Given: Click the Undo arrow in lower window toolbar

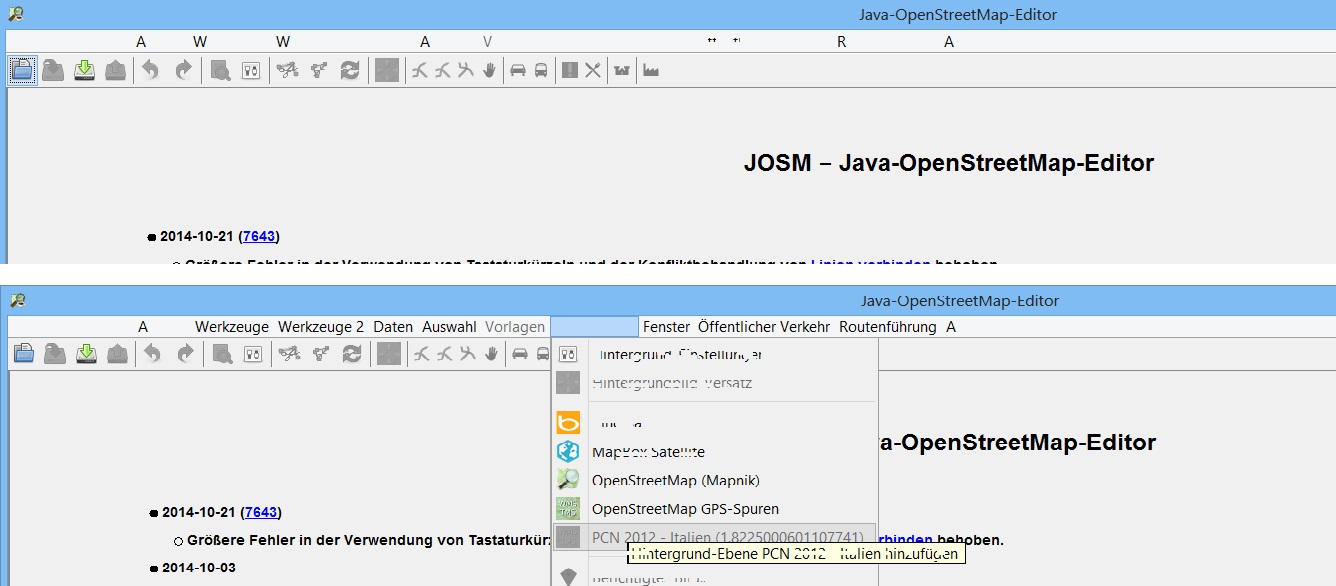Looking at the screenshot, I should (152, 352).
